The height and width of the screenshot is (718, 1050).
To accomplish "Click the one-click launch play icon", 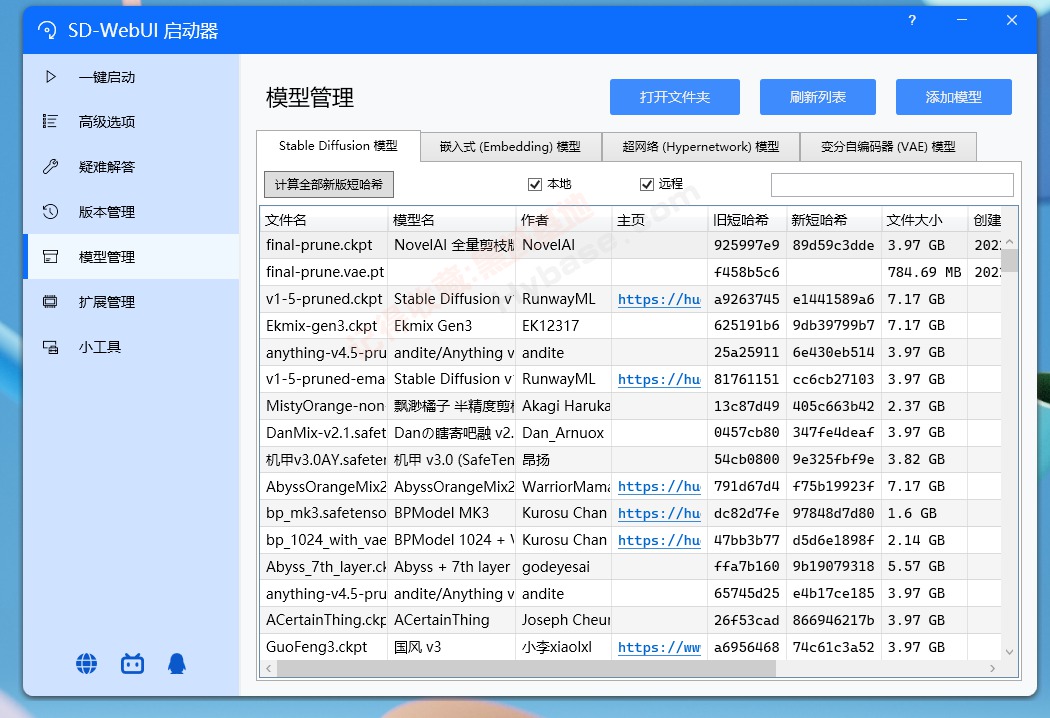I will pyautogui.click(x=51, y=77).
